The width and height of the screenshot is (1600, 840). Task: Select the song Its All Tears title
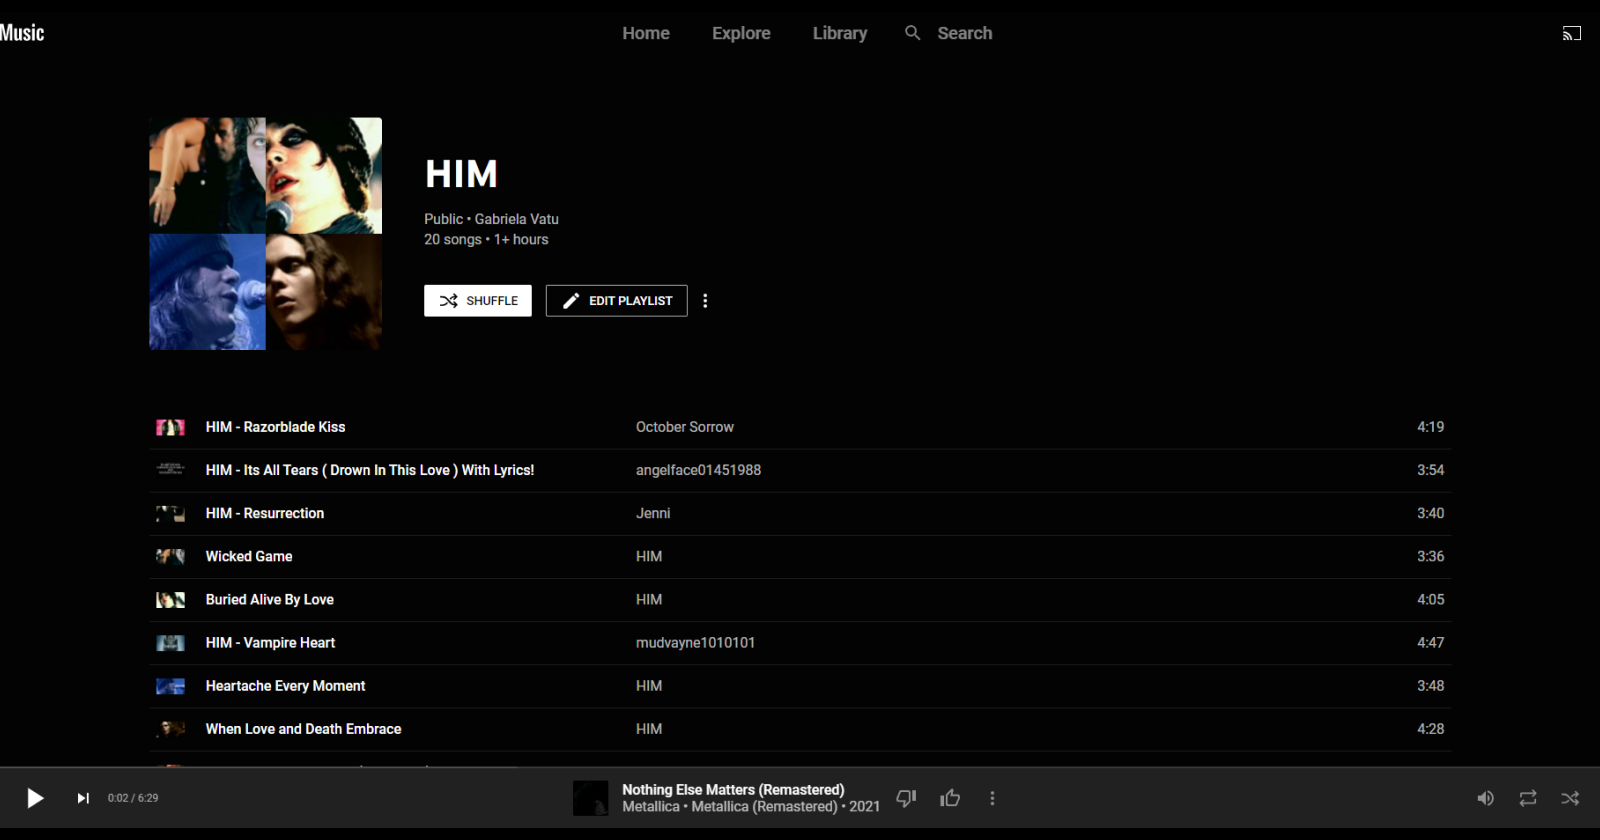tap(370, 470)
